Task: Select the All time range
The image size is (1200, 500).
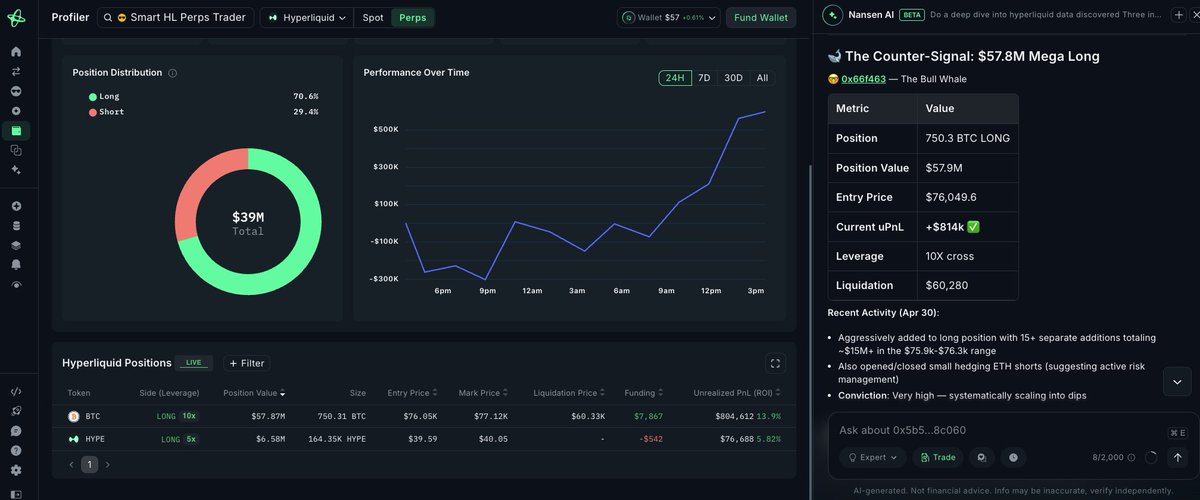Action: pos(762,78)
